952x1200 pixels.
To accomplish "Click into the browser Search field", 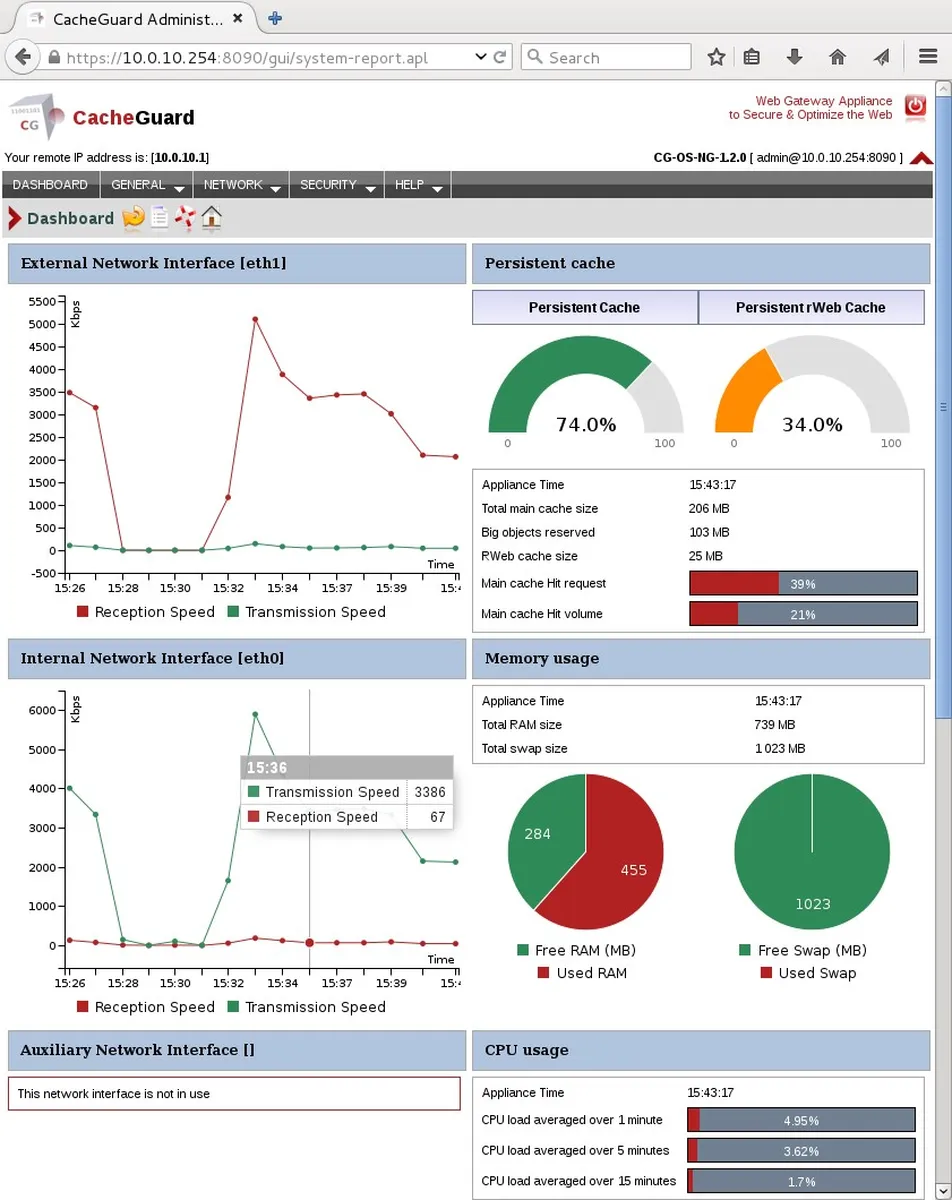I will click(x=606, y=57).
